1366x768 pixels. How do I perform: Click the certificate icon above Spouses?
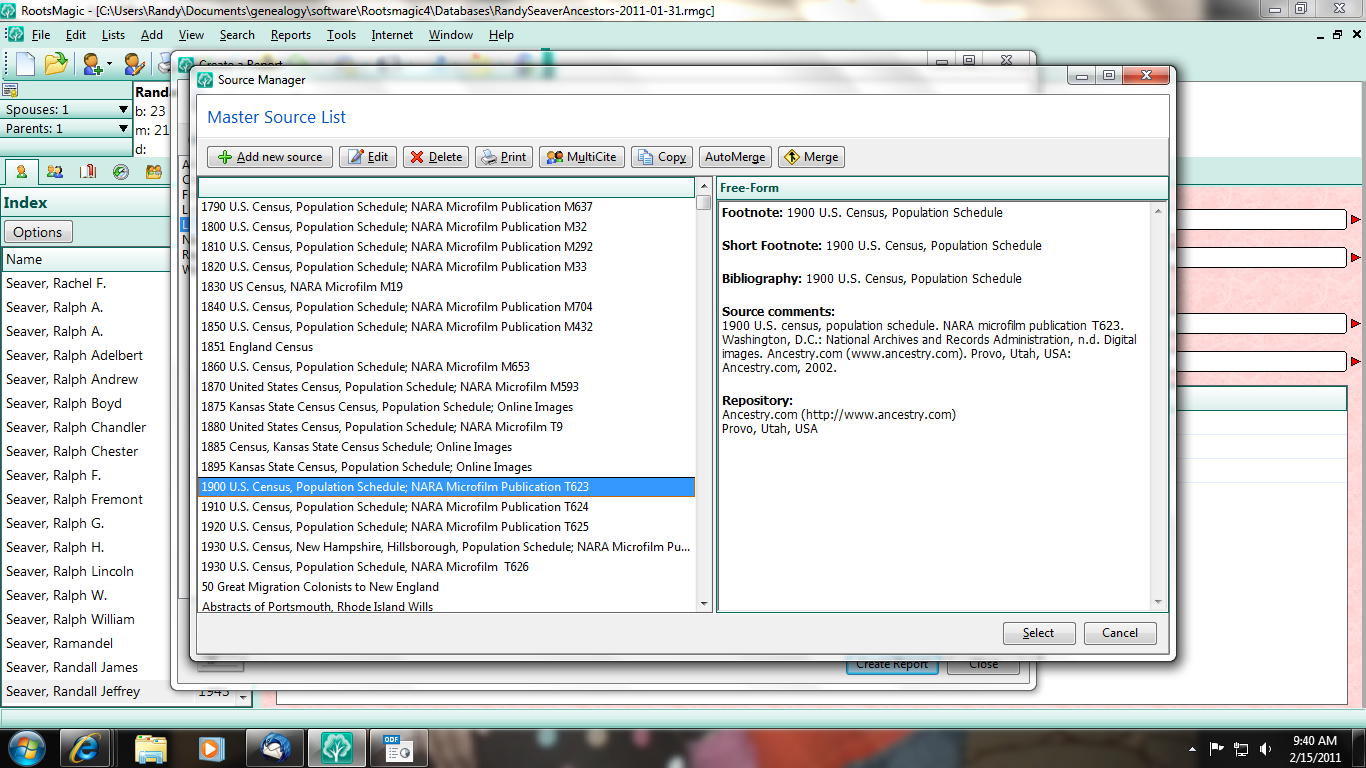(x=10, y=91)
